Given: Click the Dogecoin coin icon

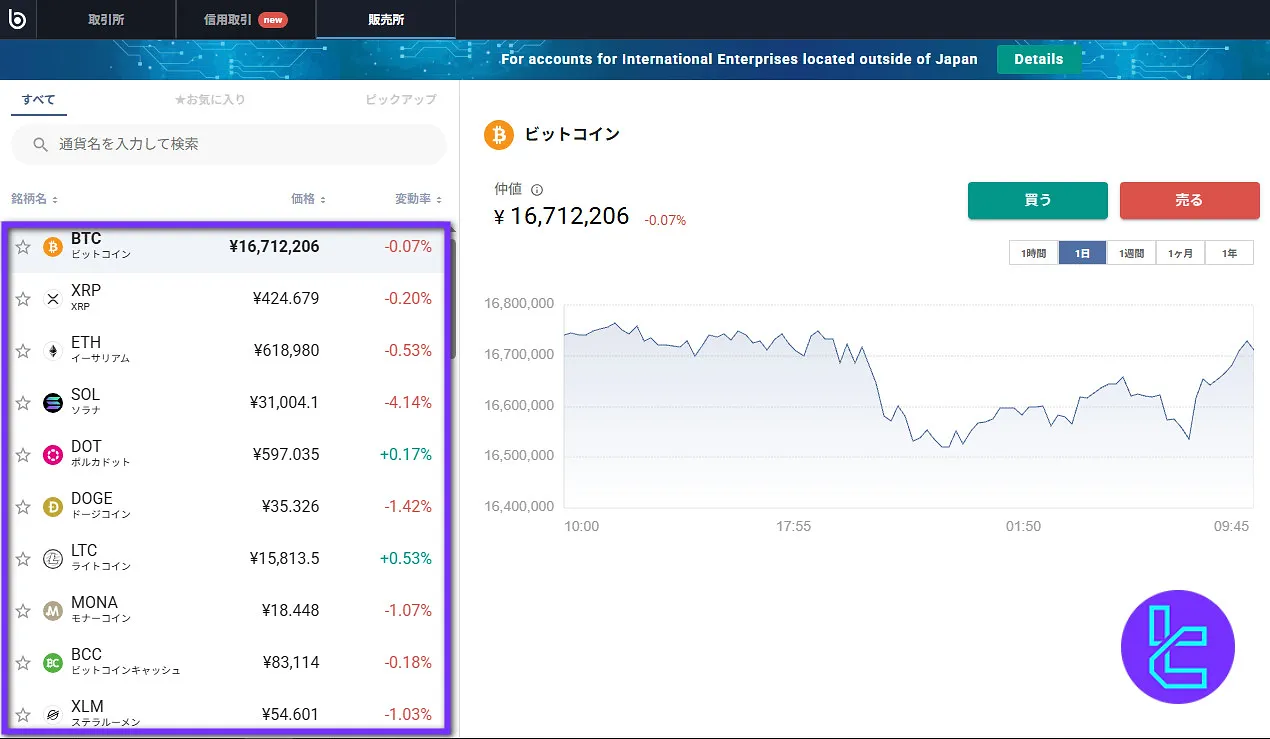Looking at the screenshot, I should coord(53,507).
